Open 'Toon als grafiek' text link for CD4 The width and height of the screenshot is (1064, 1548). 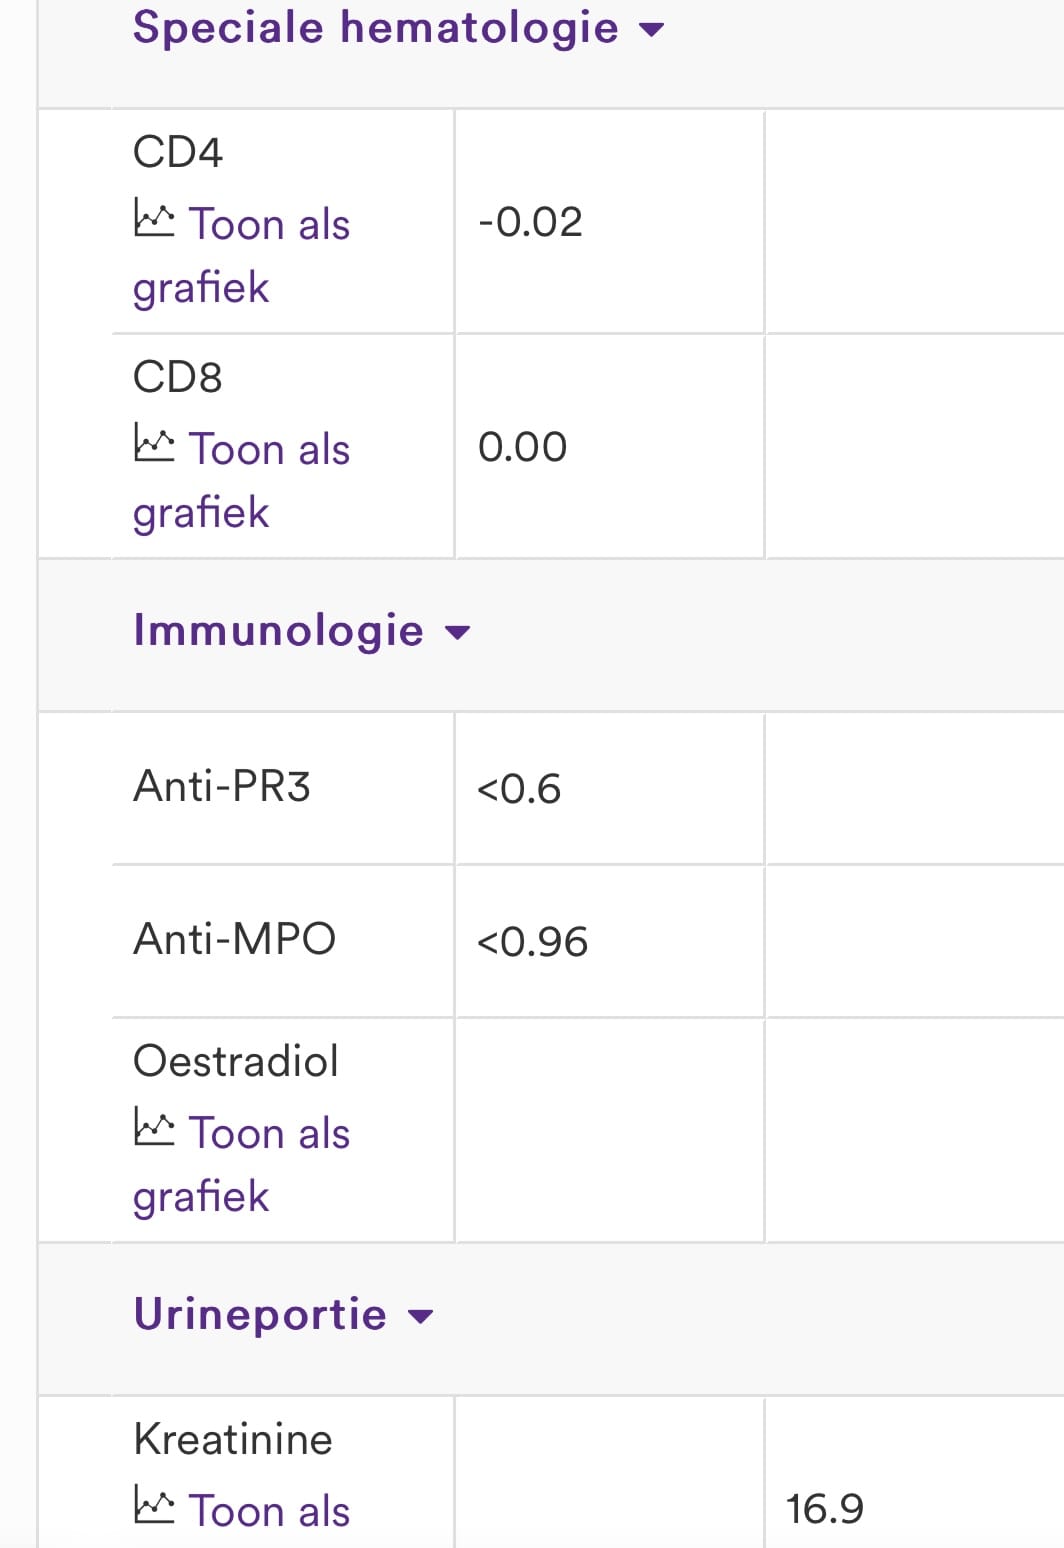[x=241, y=255]
